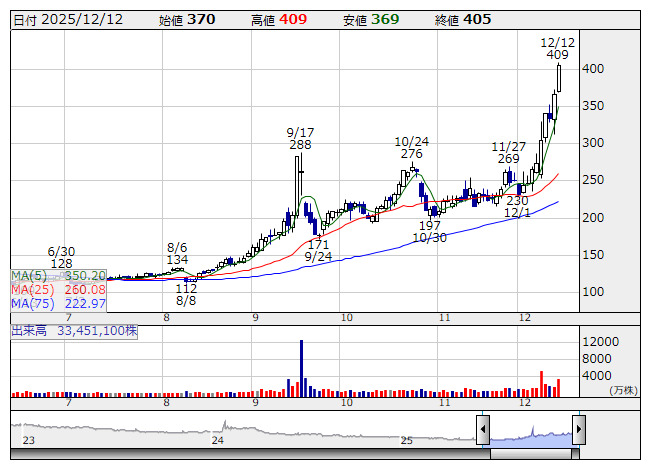This screenshot has width=653, height=470.
Task: Click the MA(25) legend label
Action: pyautogui.click(x=34, y=289)
